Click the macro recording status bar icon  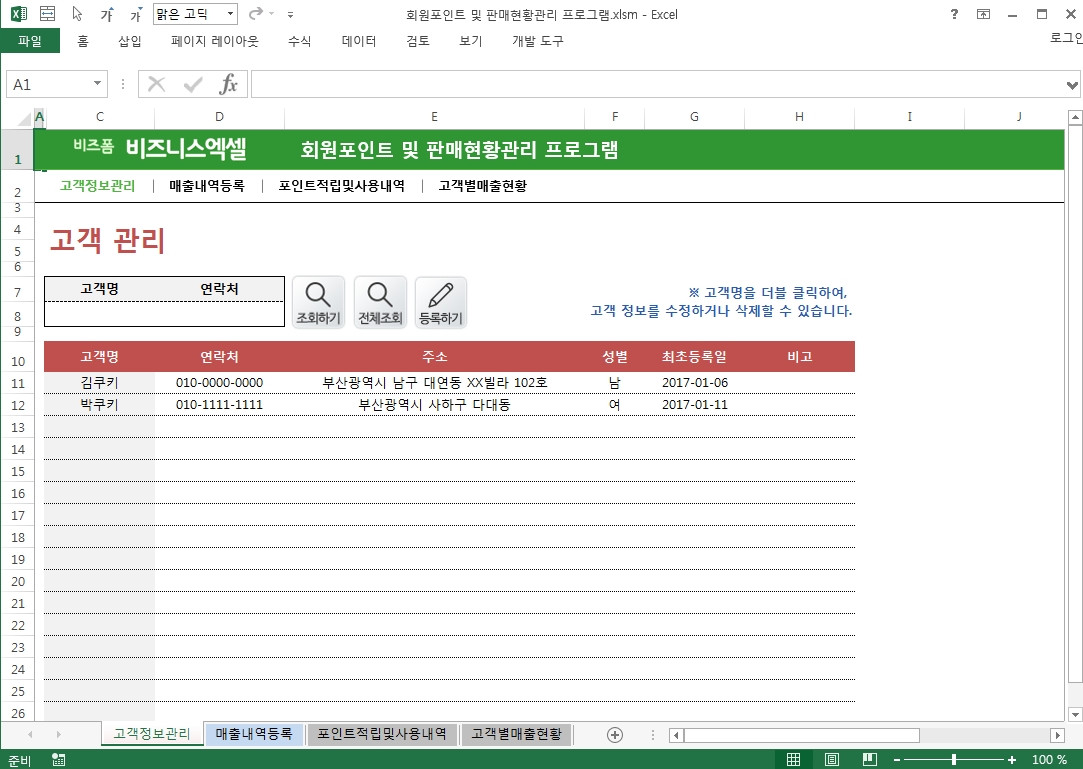(59, 760)
